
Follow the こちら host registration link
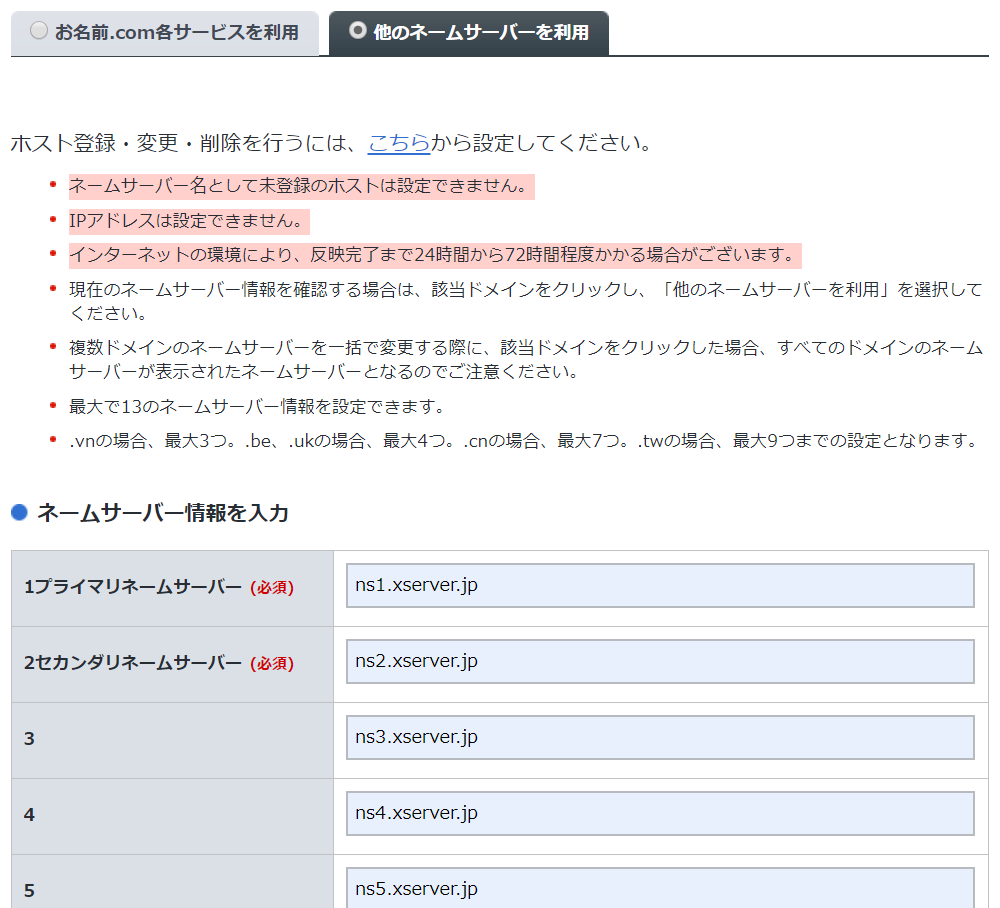coord(399,143)
